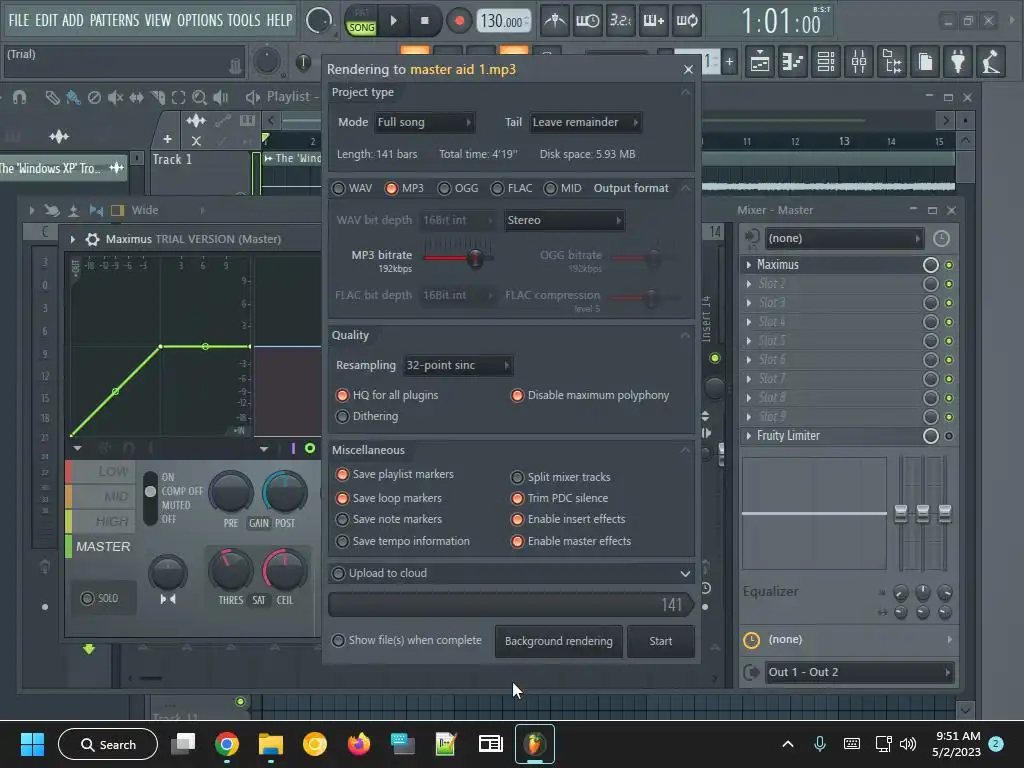Viewport: 1024px width, 768px height.
Task: Open Resampling 32-point sinc dropdown
Action: [x=458, y=365]
